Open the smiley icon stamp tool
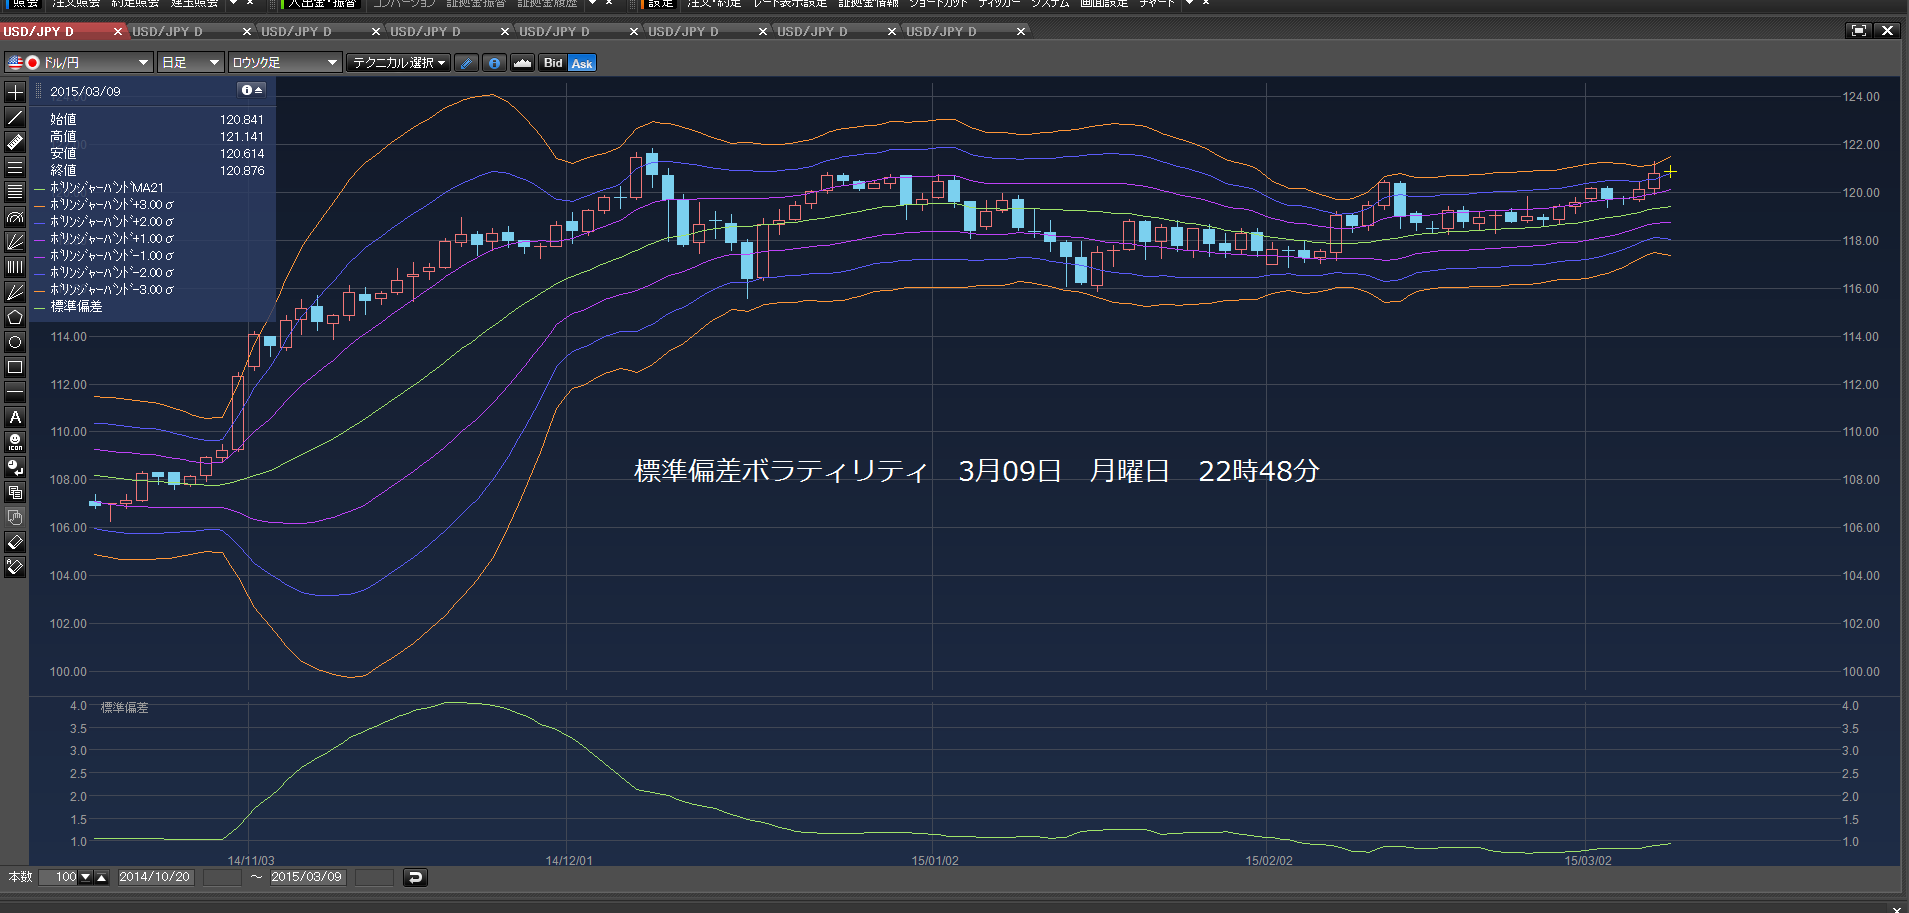1909x913 pixels. point(15,442)
